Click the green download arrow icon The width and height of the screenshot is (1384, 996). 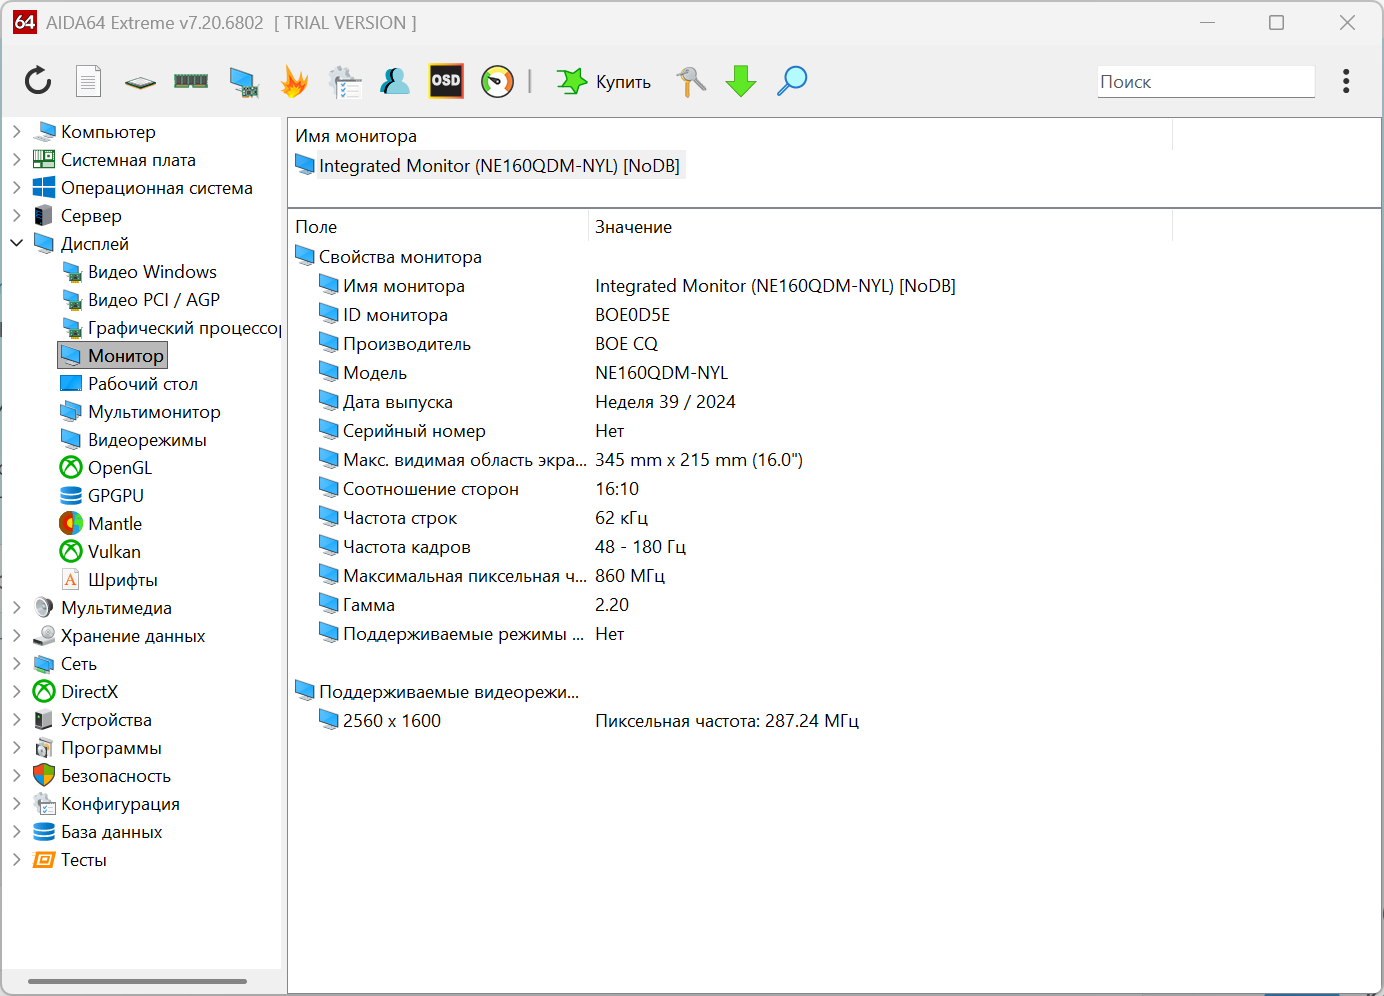coord(741,81)
